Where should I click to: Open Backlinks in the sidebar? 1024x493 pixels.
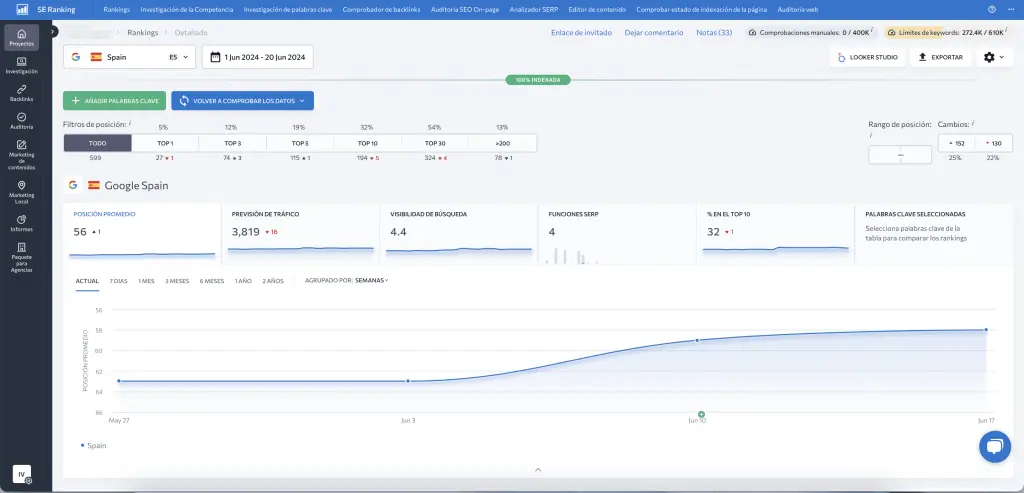(22, 93)
